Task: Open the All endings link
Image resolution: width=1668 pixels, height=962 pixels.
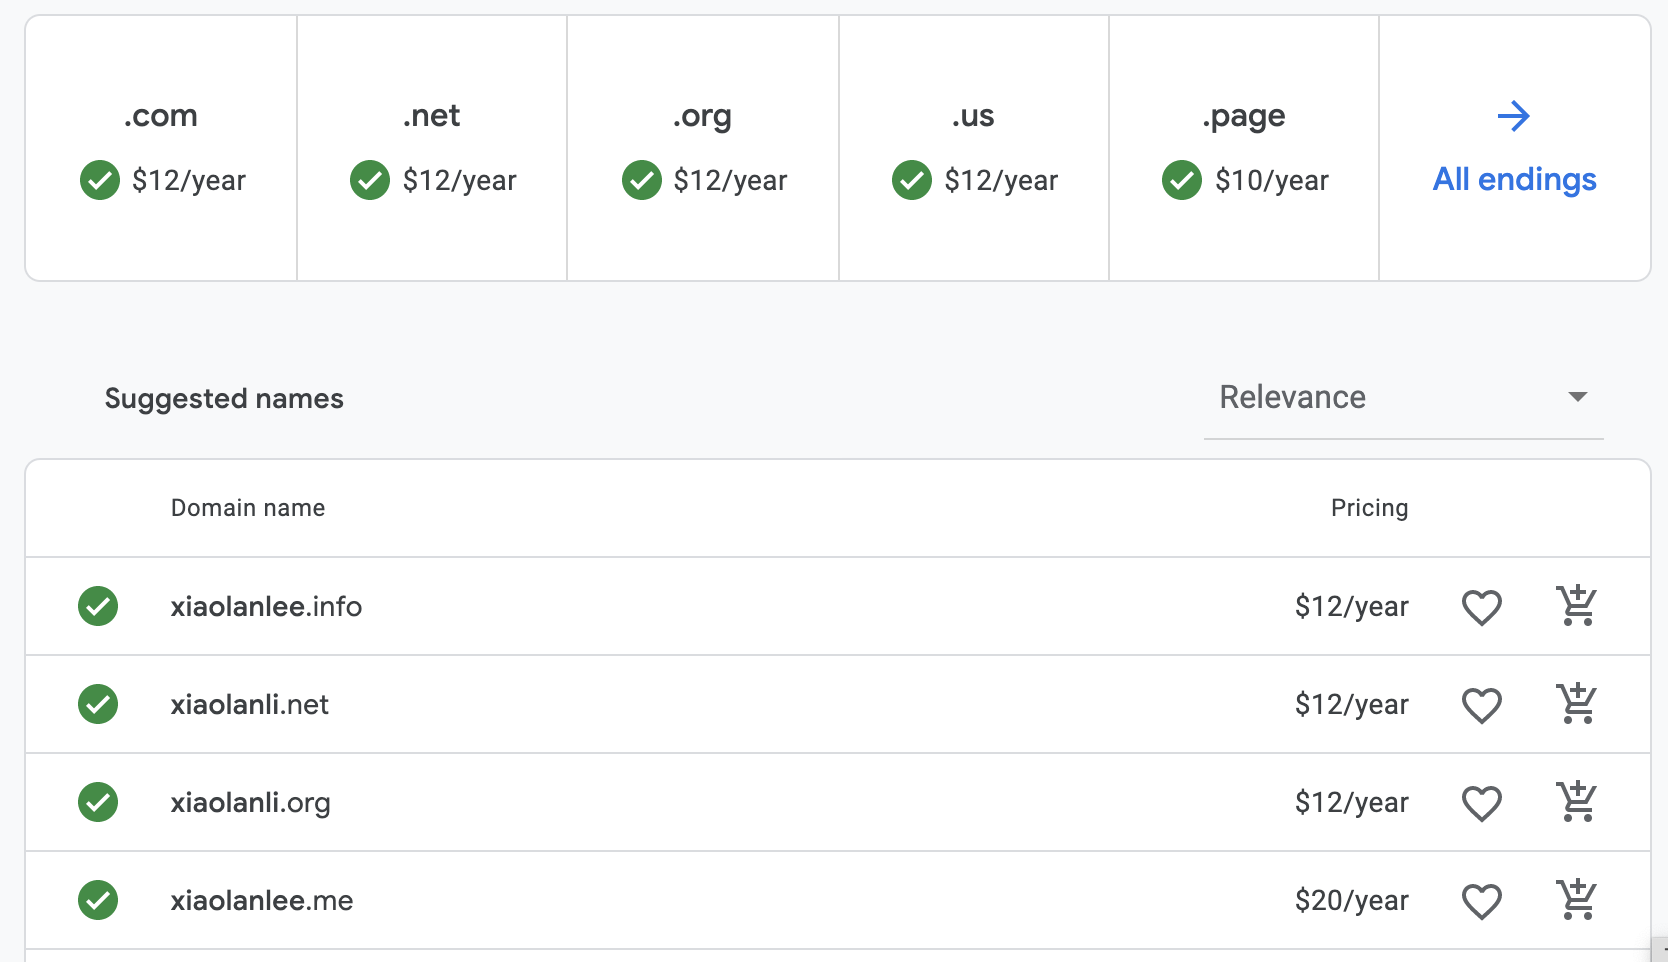Action: (x=1514, y=180)
